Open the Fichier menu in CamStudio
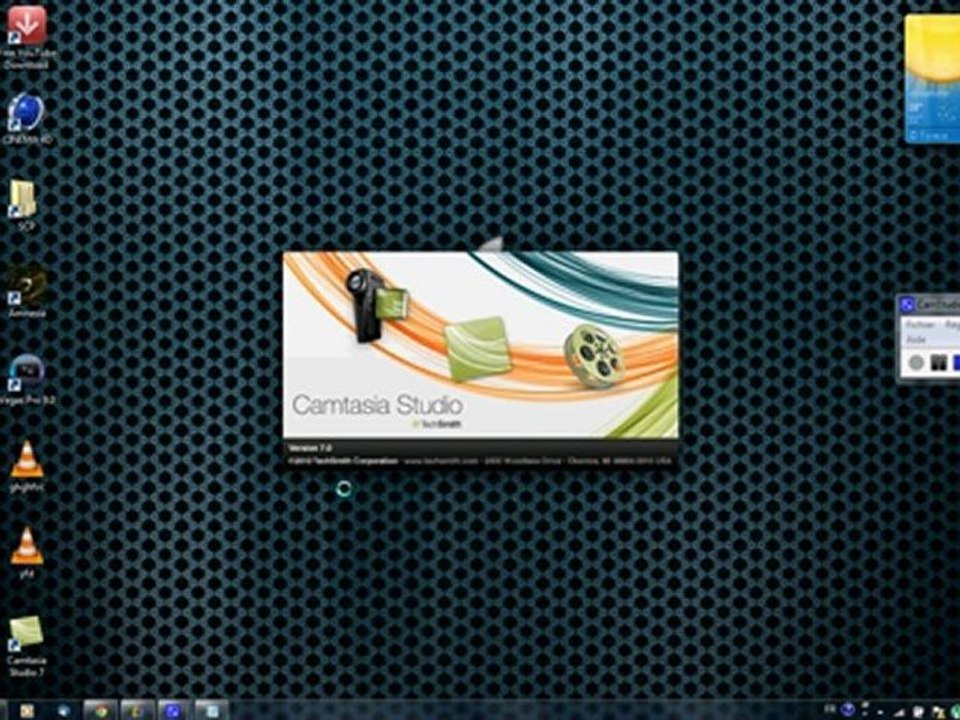The height and width of the screenshot is (720, 960). coord(920,324)
